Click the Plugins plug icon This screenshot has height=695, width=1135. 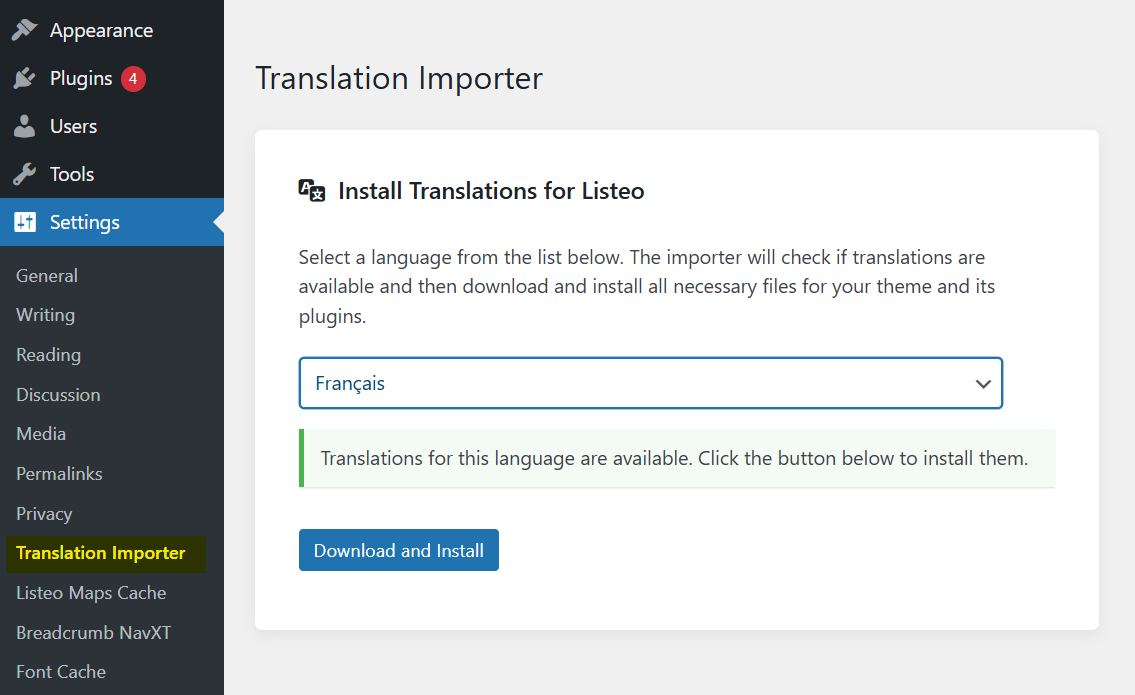pyautogui.click(x=24, y=78)
